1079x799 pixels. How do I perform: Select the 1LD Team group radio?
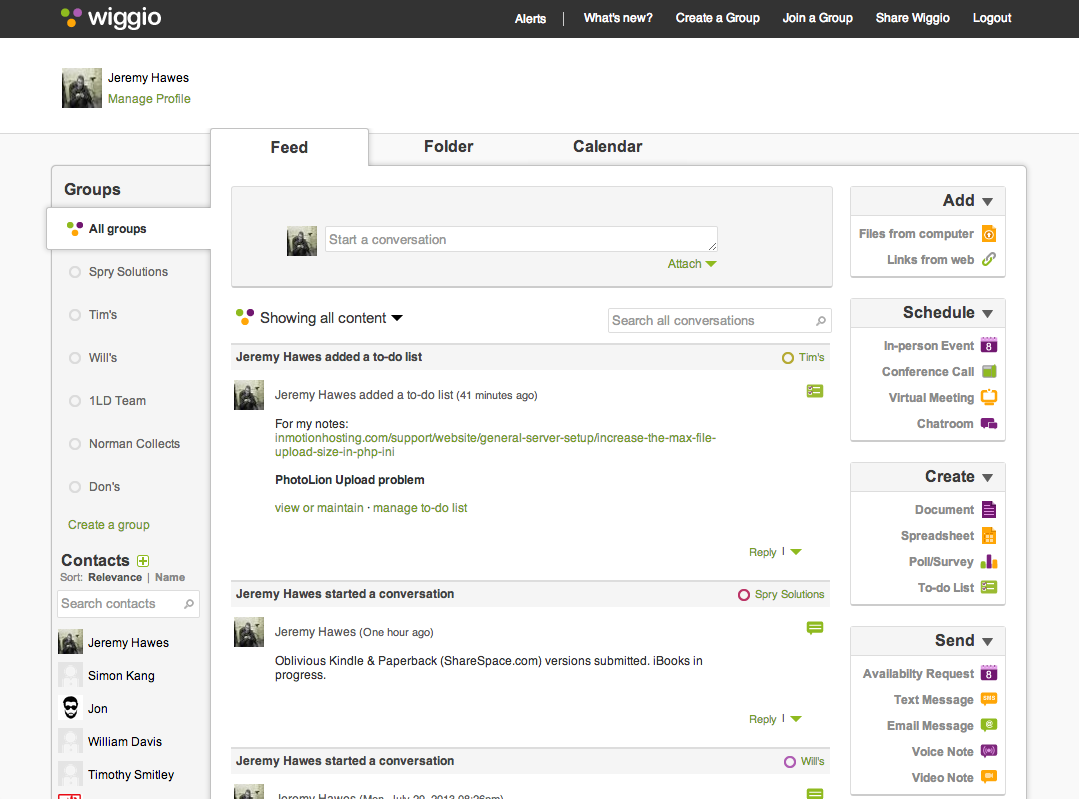[75, 401]
